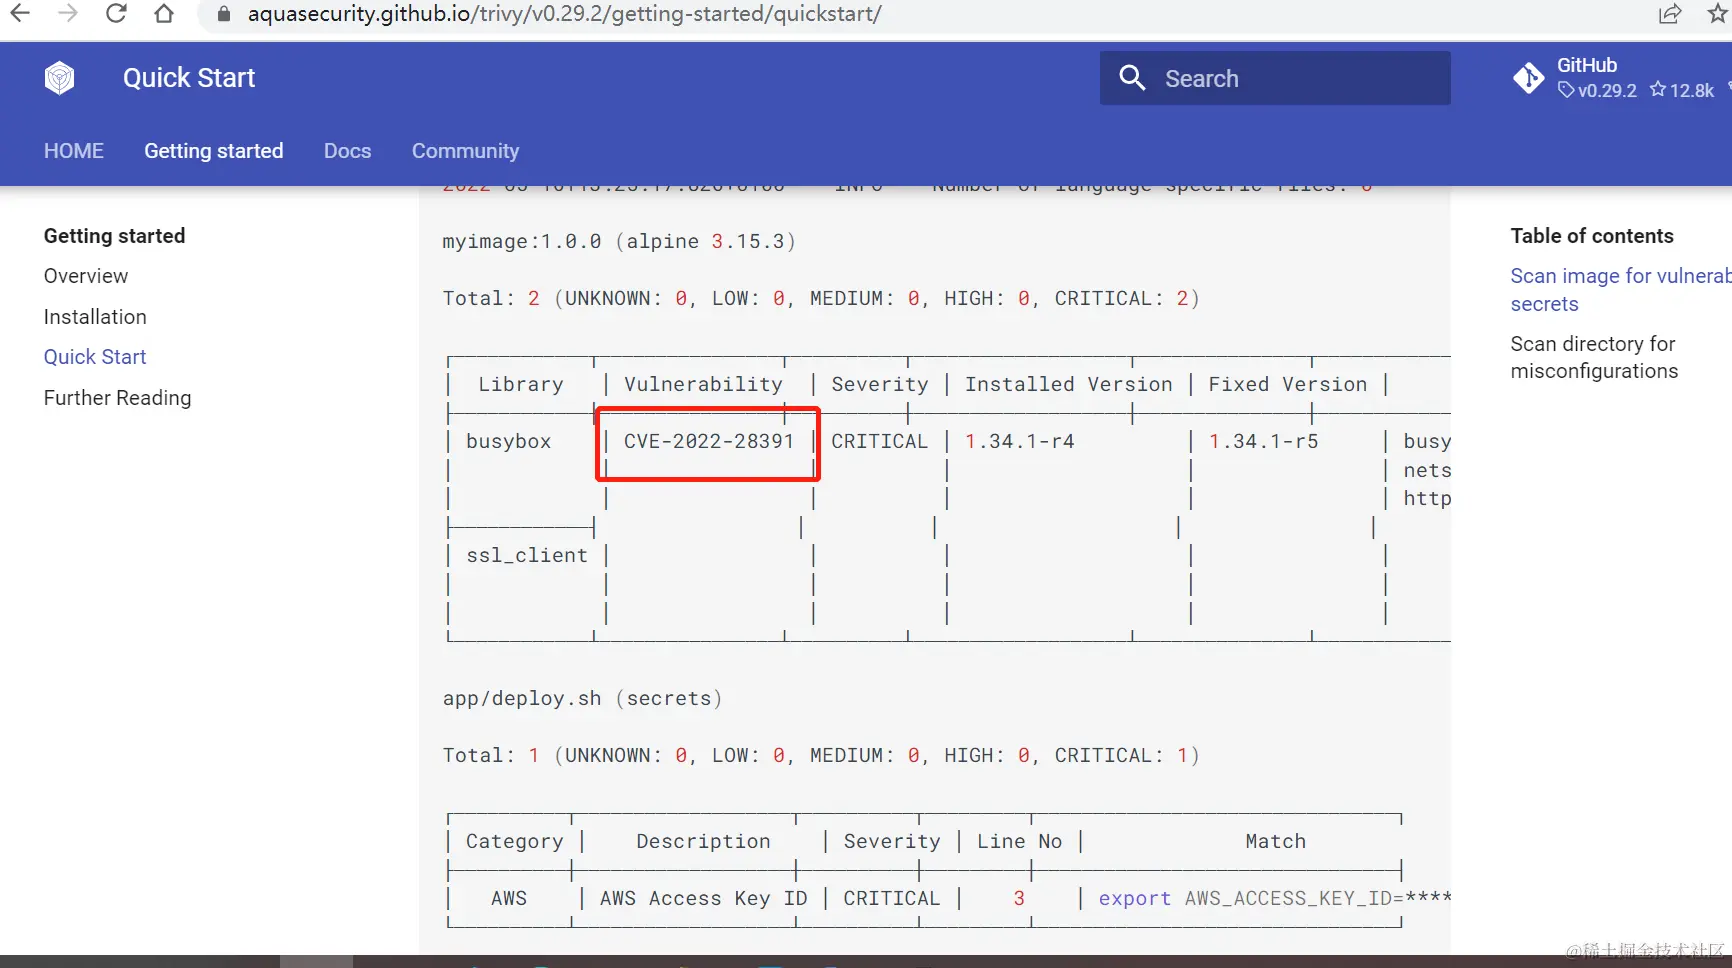Click the myimage:1.0.0 (alpine 3.15.3) line
The height and width of the screenshot is (968, 1732).
click(619, 241)
